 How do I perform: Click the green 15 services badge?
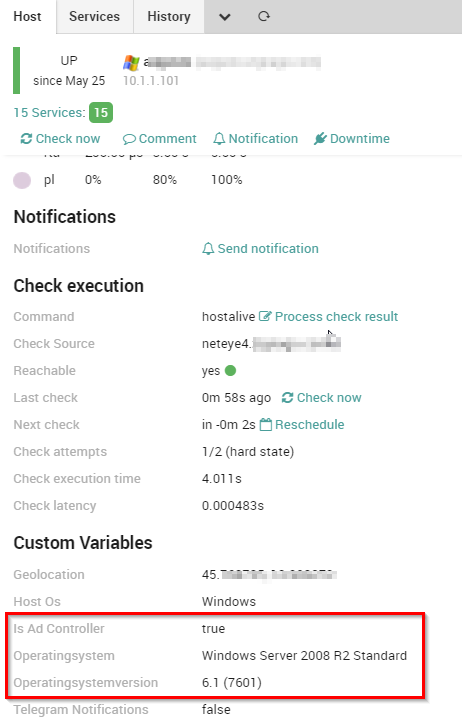pos(101,113)
